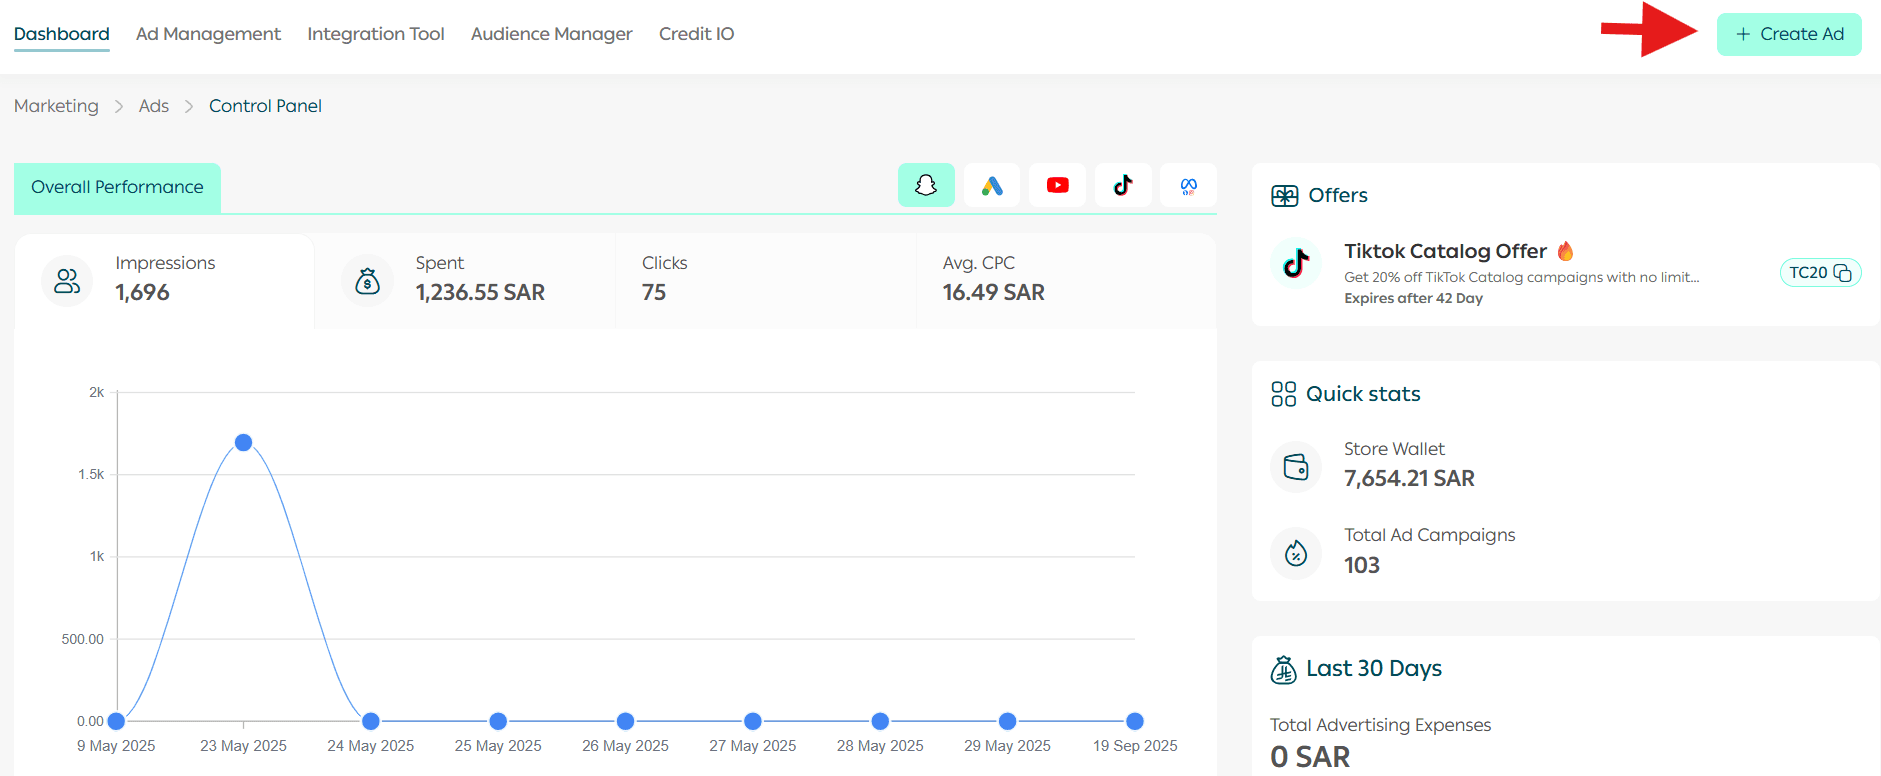Click the Impressions people icon

click(x=67, y=281)
